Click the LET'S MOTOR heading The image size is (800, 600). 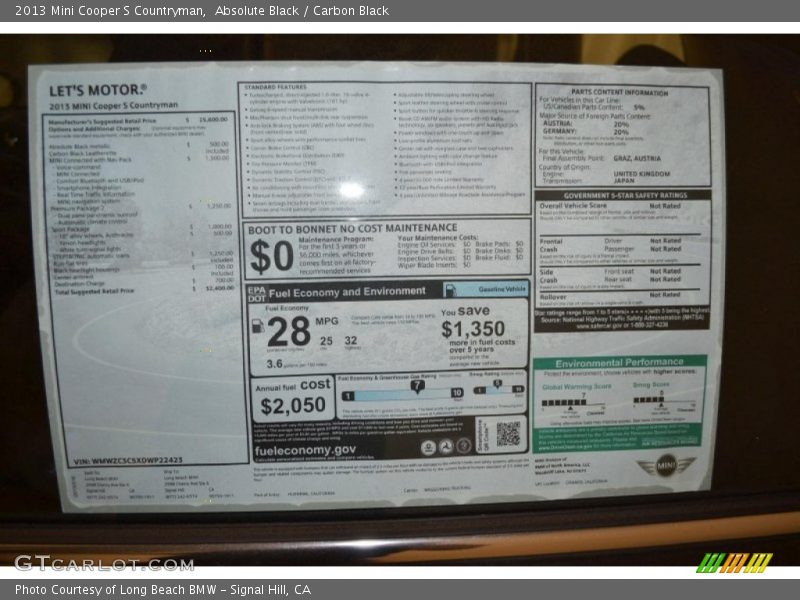point(98,90)
